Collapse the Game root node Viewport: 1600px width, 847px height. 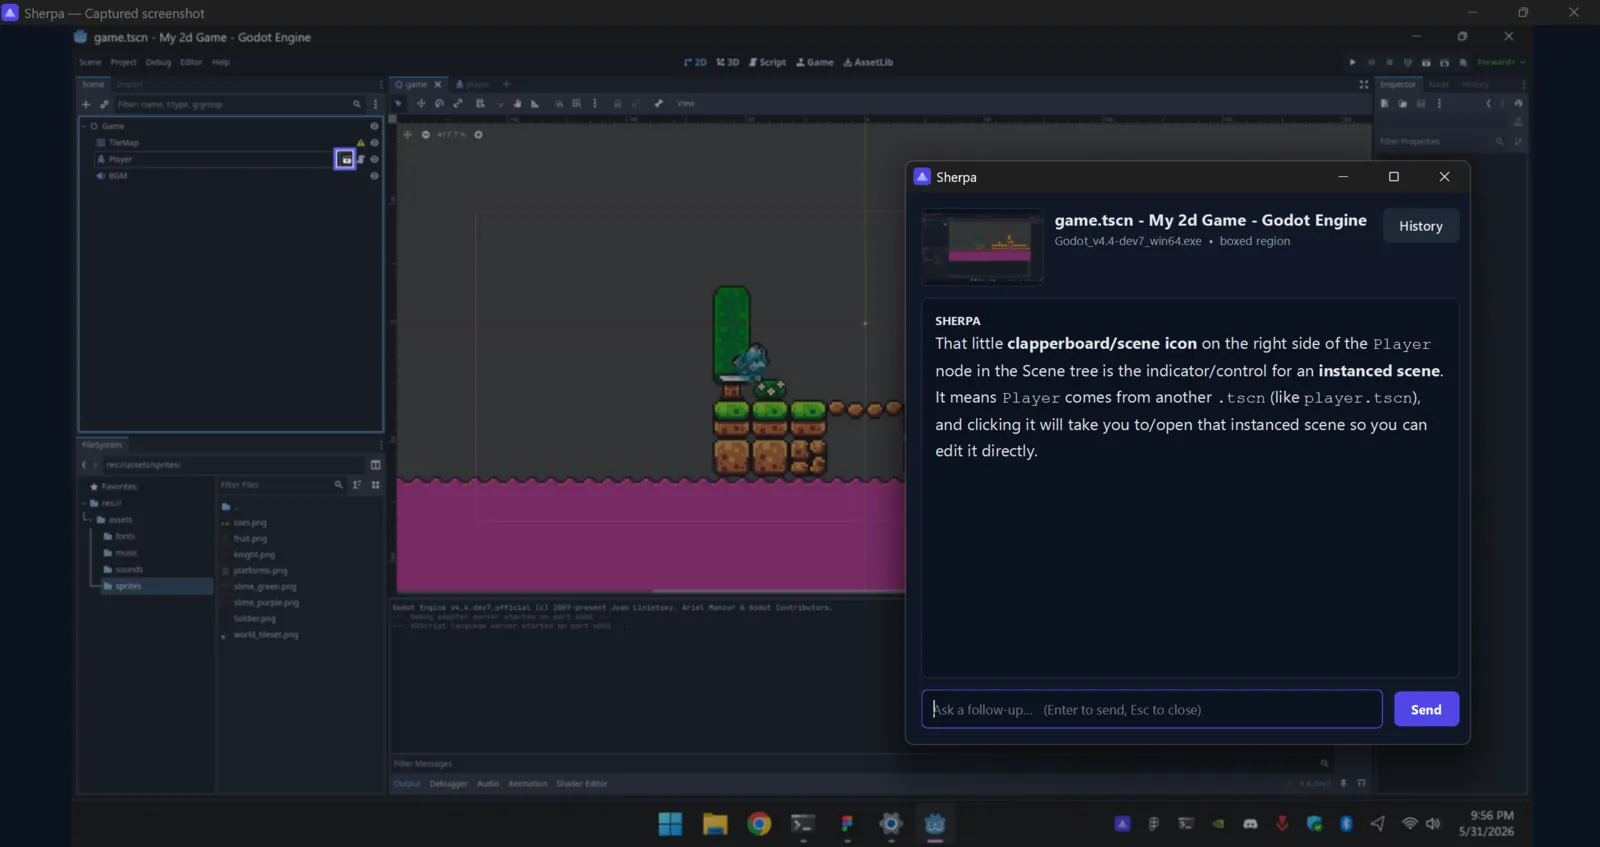click(84, 127)
